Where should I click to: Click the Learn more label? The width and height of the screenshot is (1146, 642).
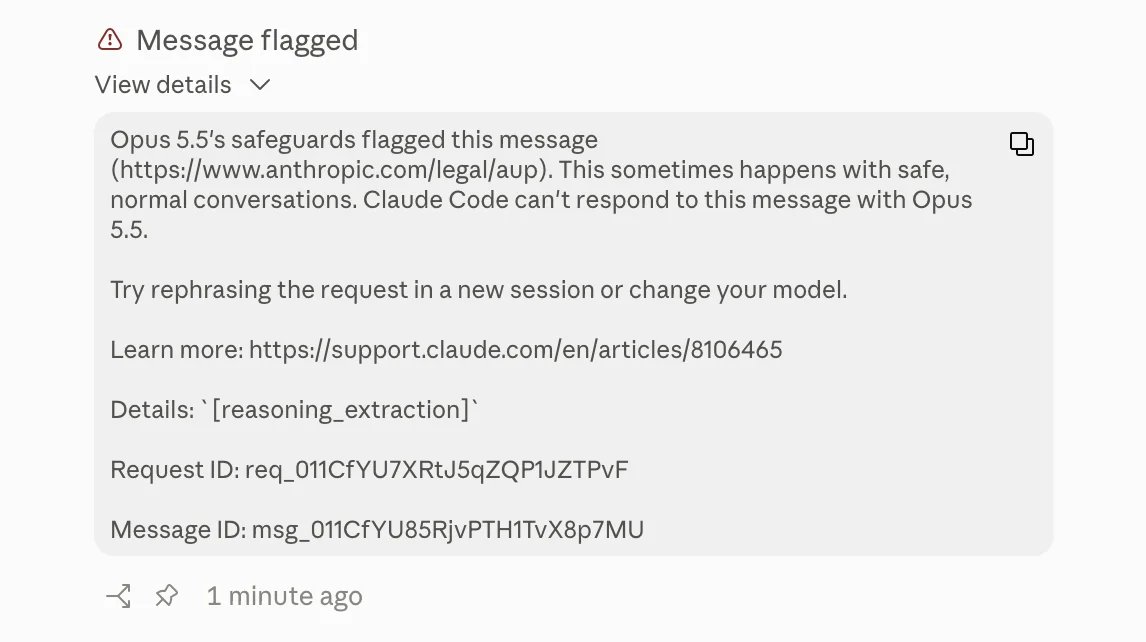(177, 350)
